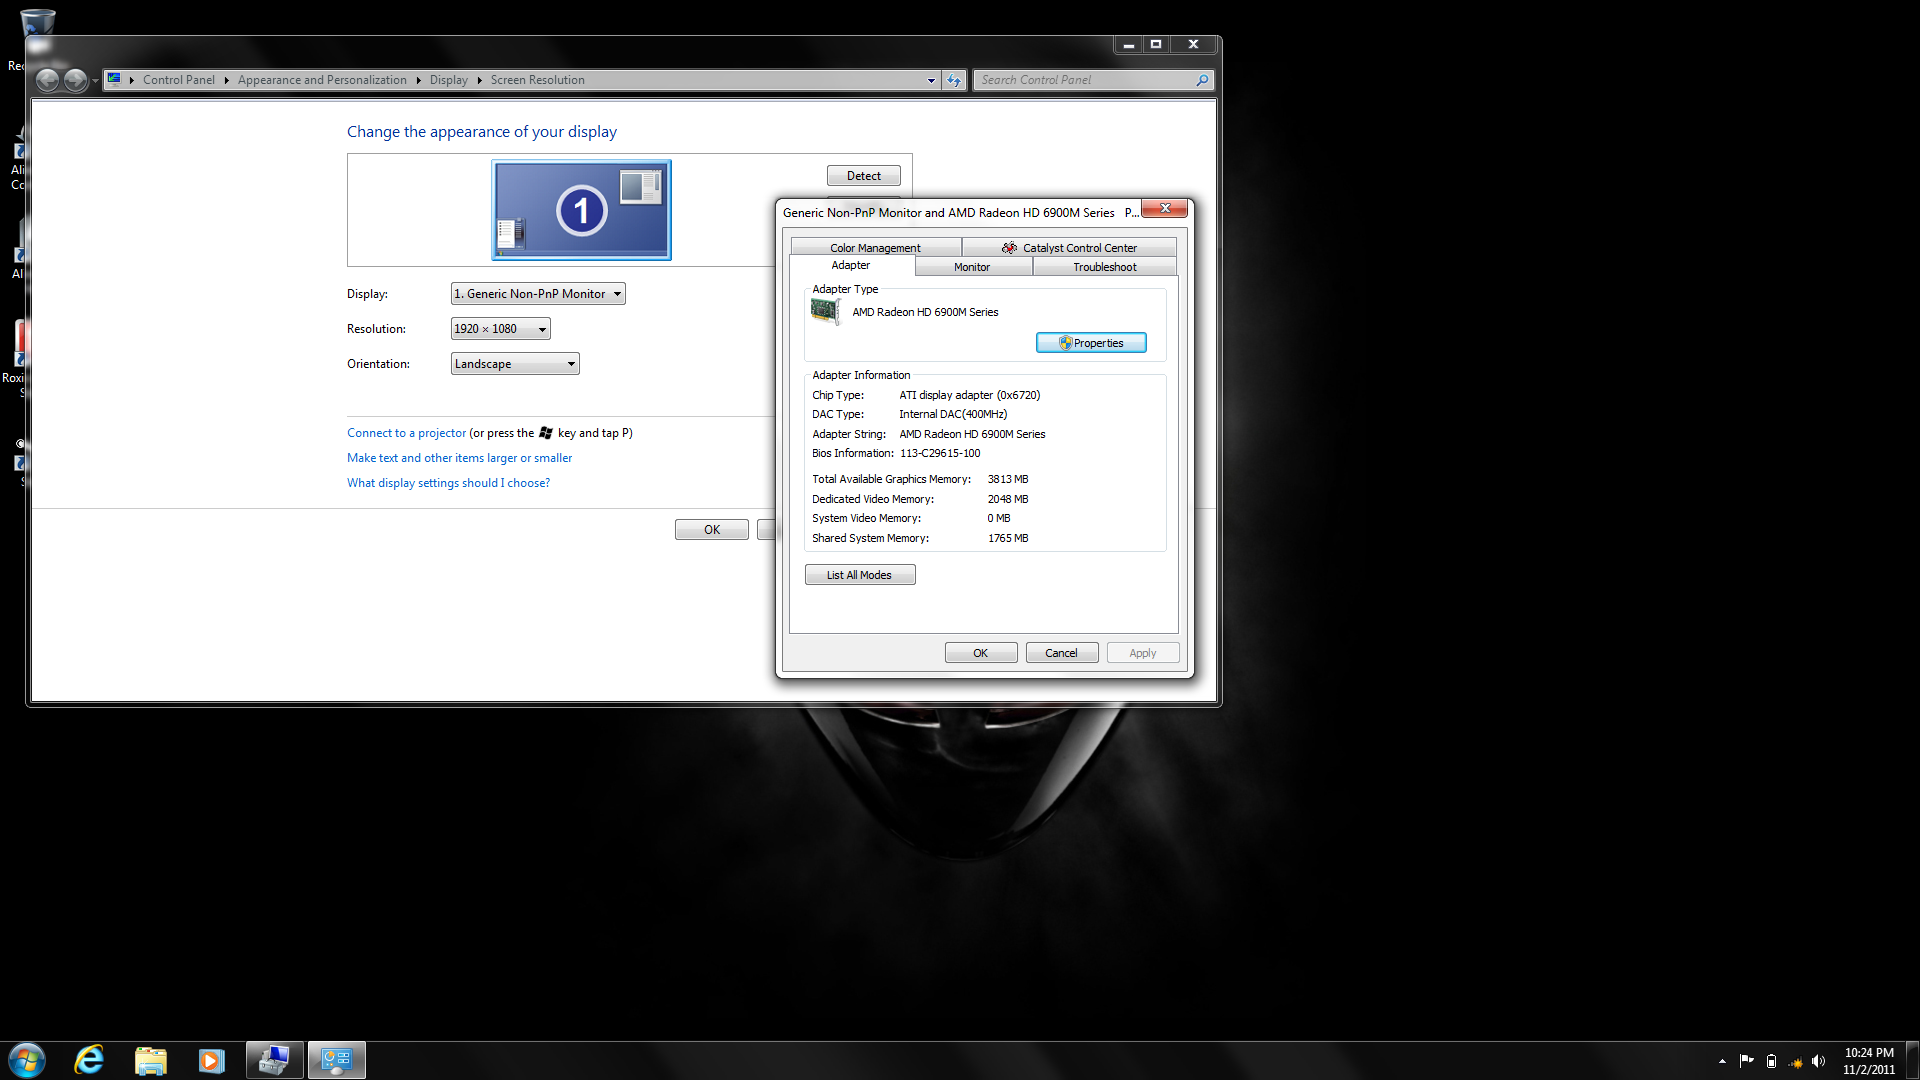This screenshot has height=1080, width=1920.
Task: Click the Show desktop strip at taskbar end
Action: [1912, 1060]
